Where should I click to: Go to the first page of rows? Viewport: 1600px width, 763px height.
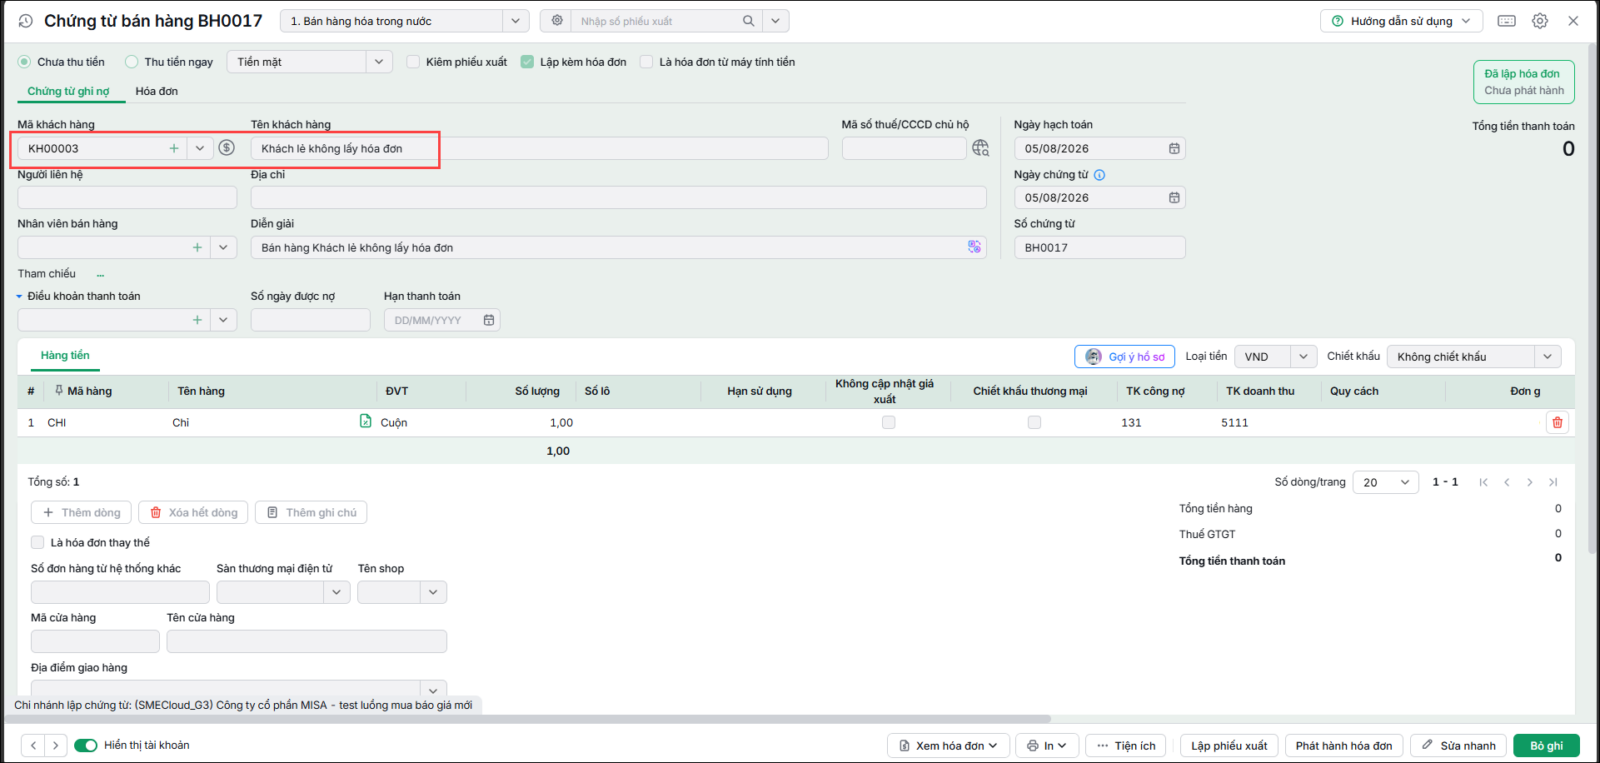point(1484,482)
